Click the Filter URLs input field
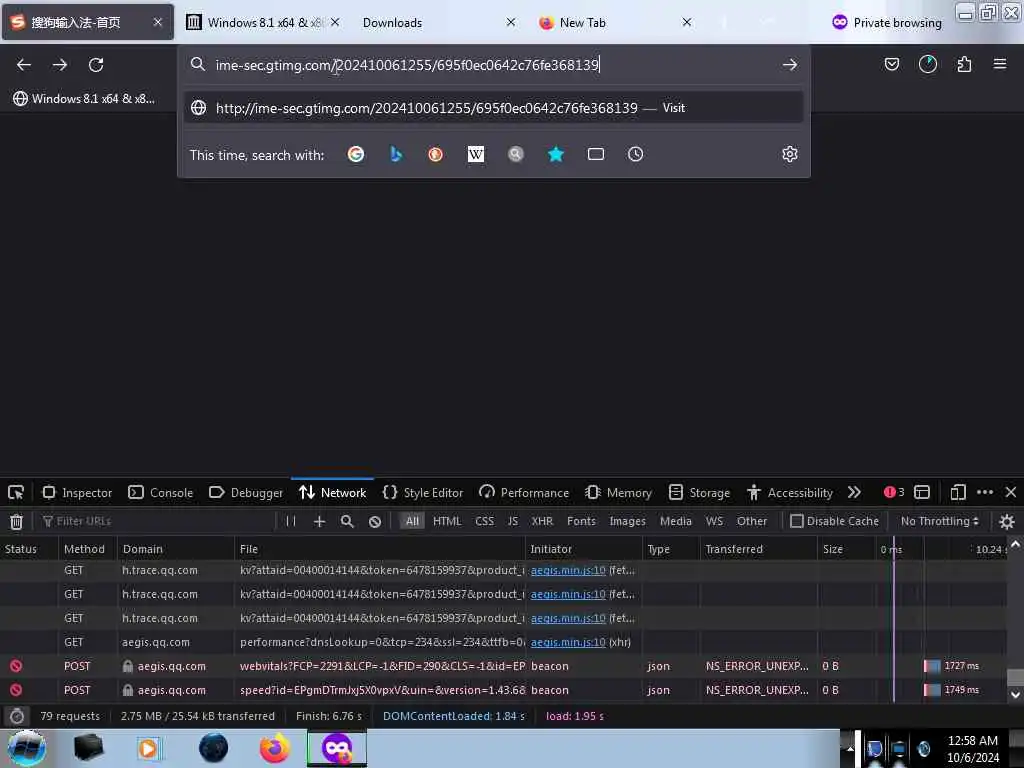 coord(157,521)
